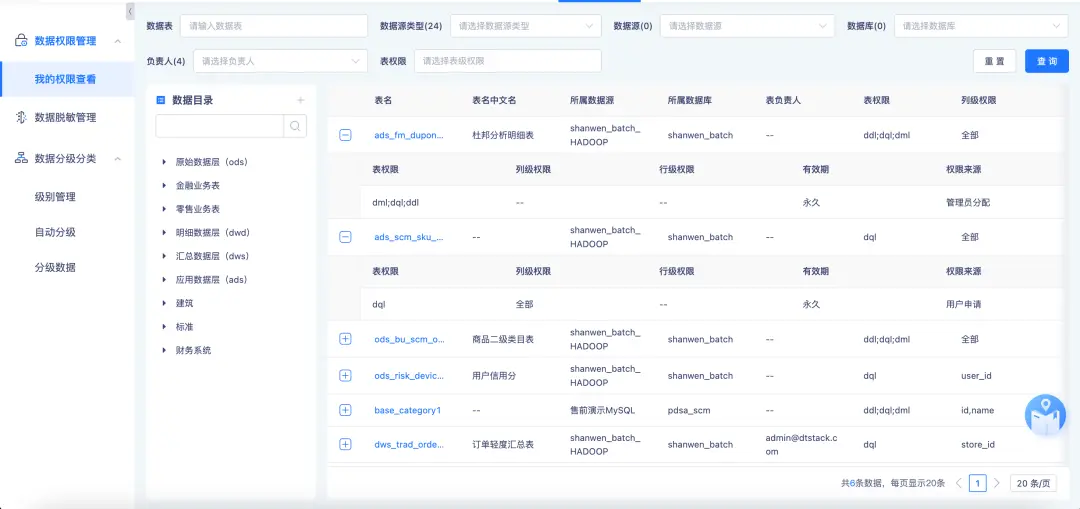Open the ods_bu_scm_o table link
Image resolution: width=1080 pixels, height=509 pixels.
[408, 339]
